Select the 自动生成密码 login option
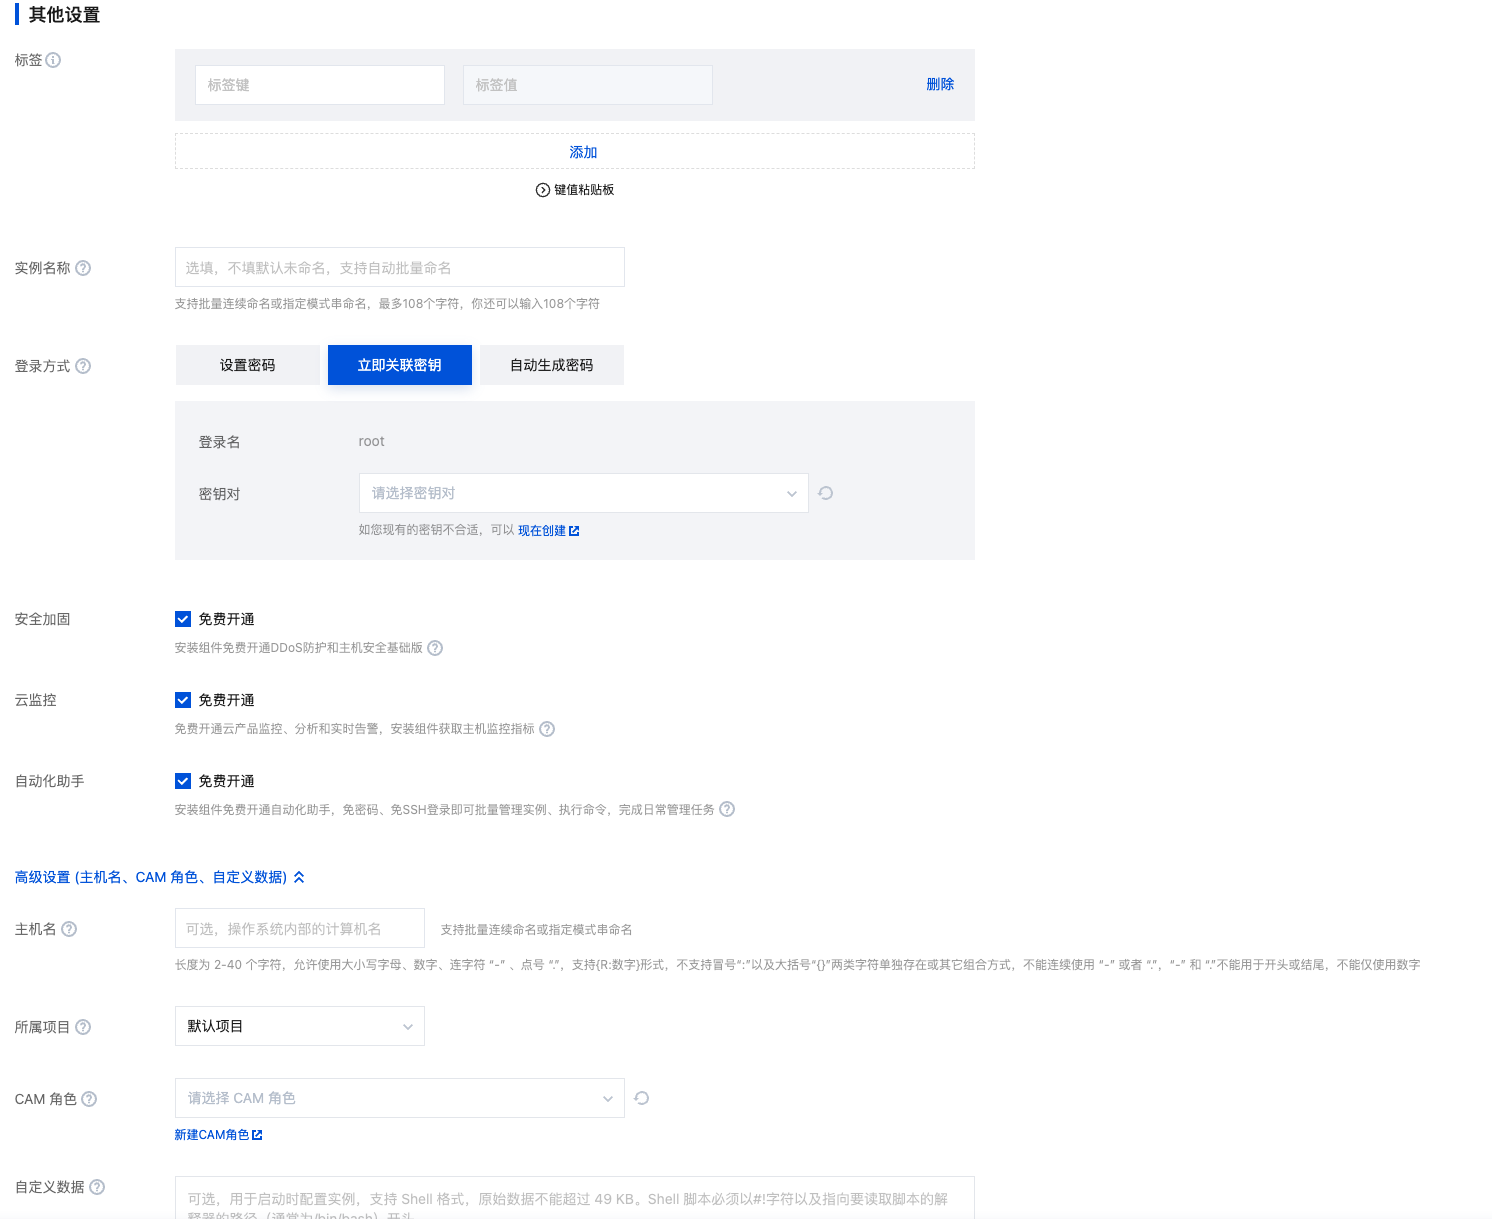This screenshot has height=1219, width=1492. pos(552,365)
